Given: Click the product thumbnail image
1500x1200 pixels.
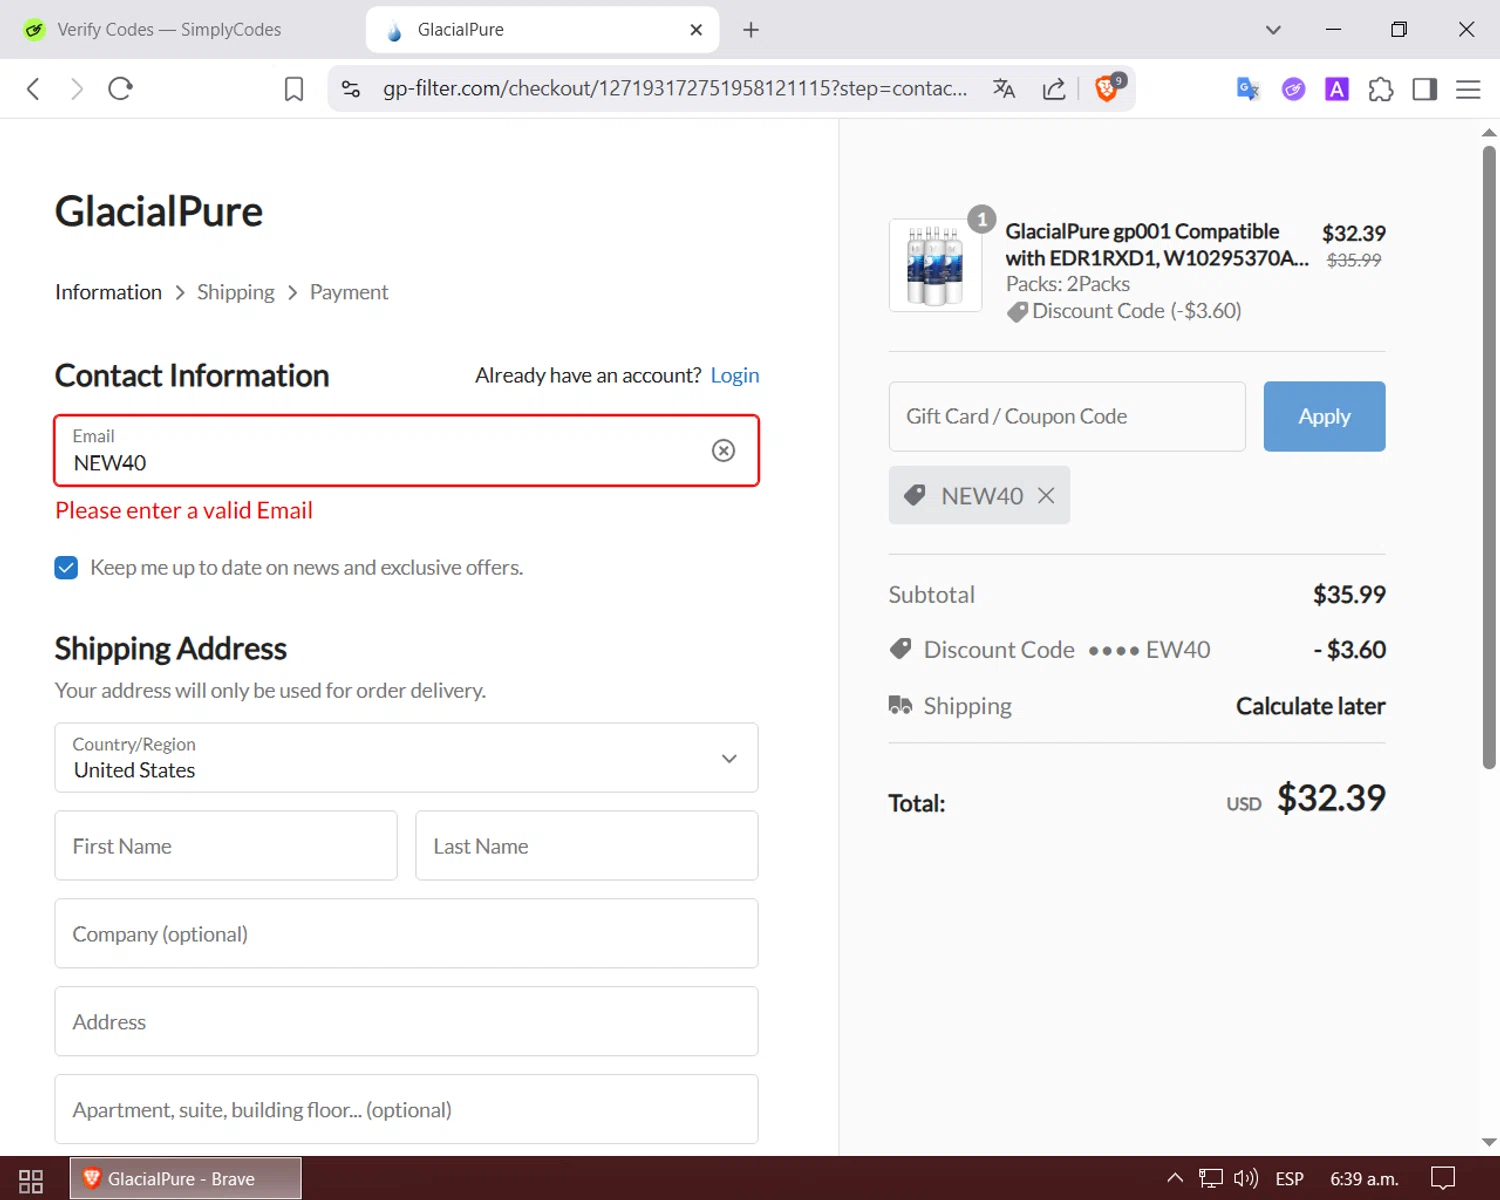Looking at the screenshot, I should 935,265.
